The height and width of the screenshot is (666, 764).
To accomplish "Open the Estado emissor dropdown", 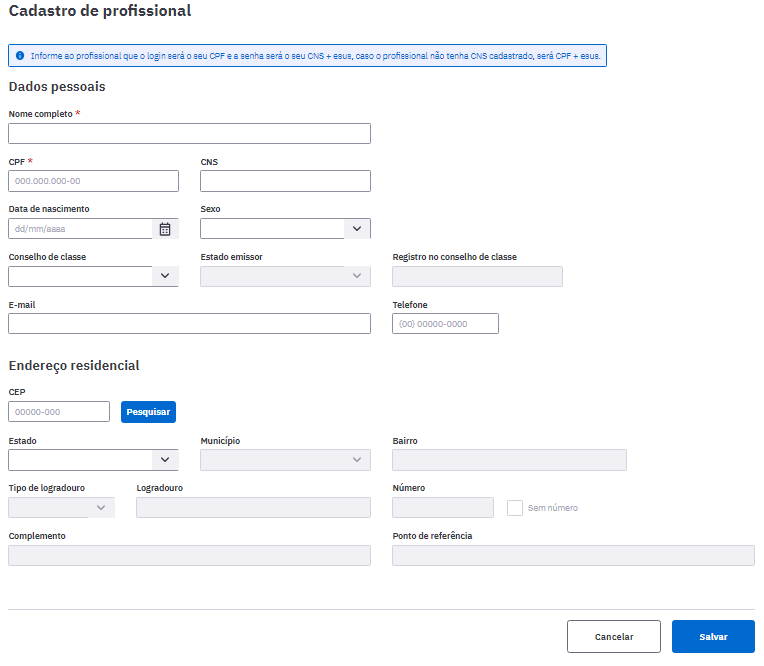I will pos(286,276).
